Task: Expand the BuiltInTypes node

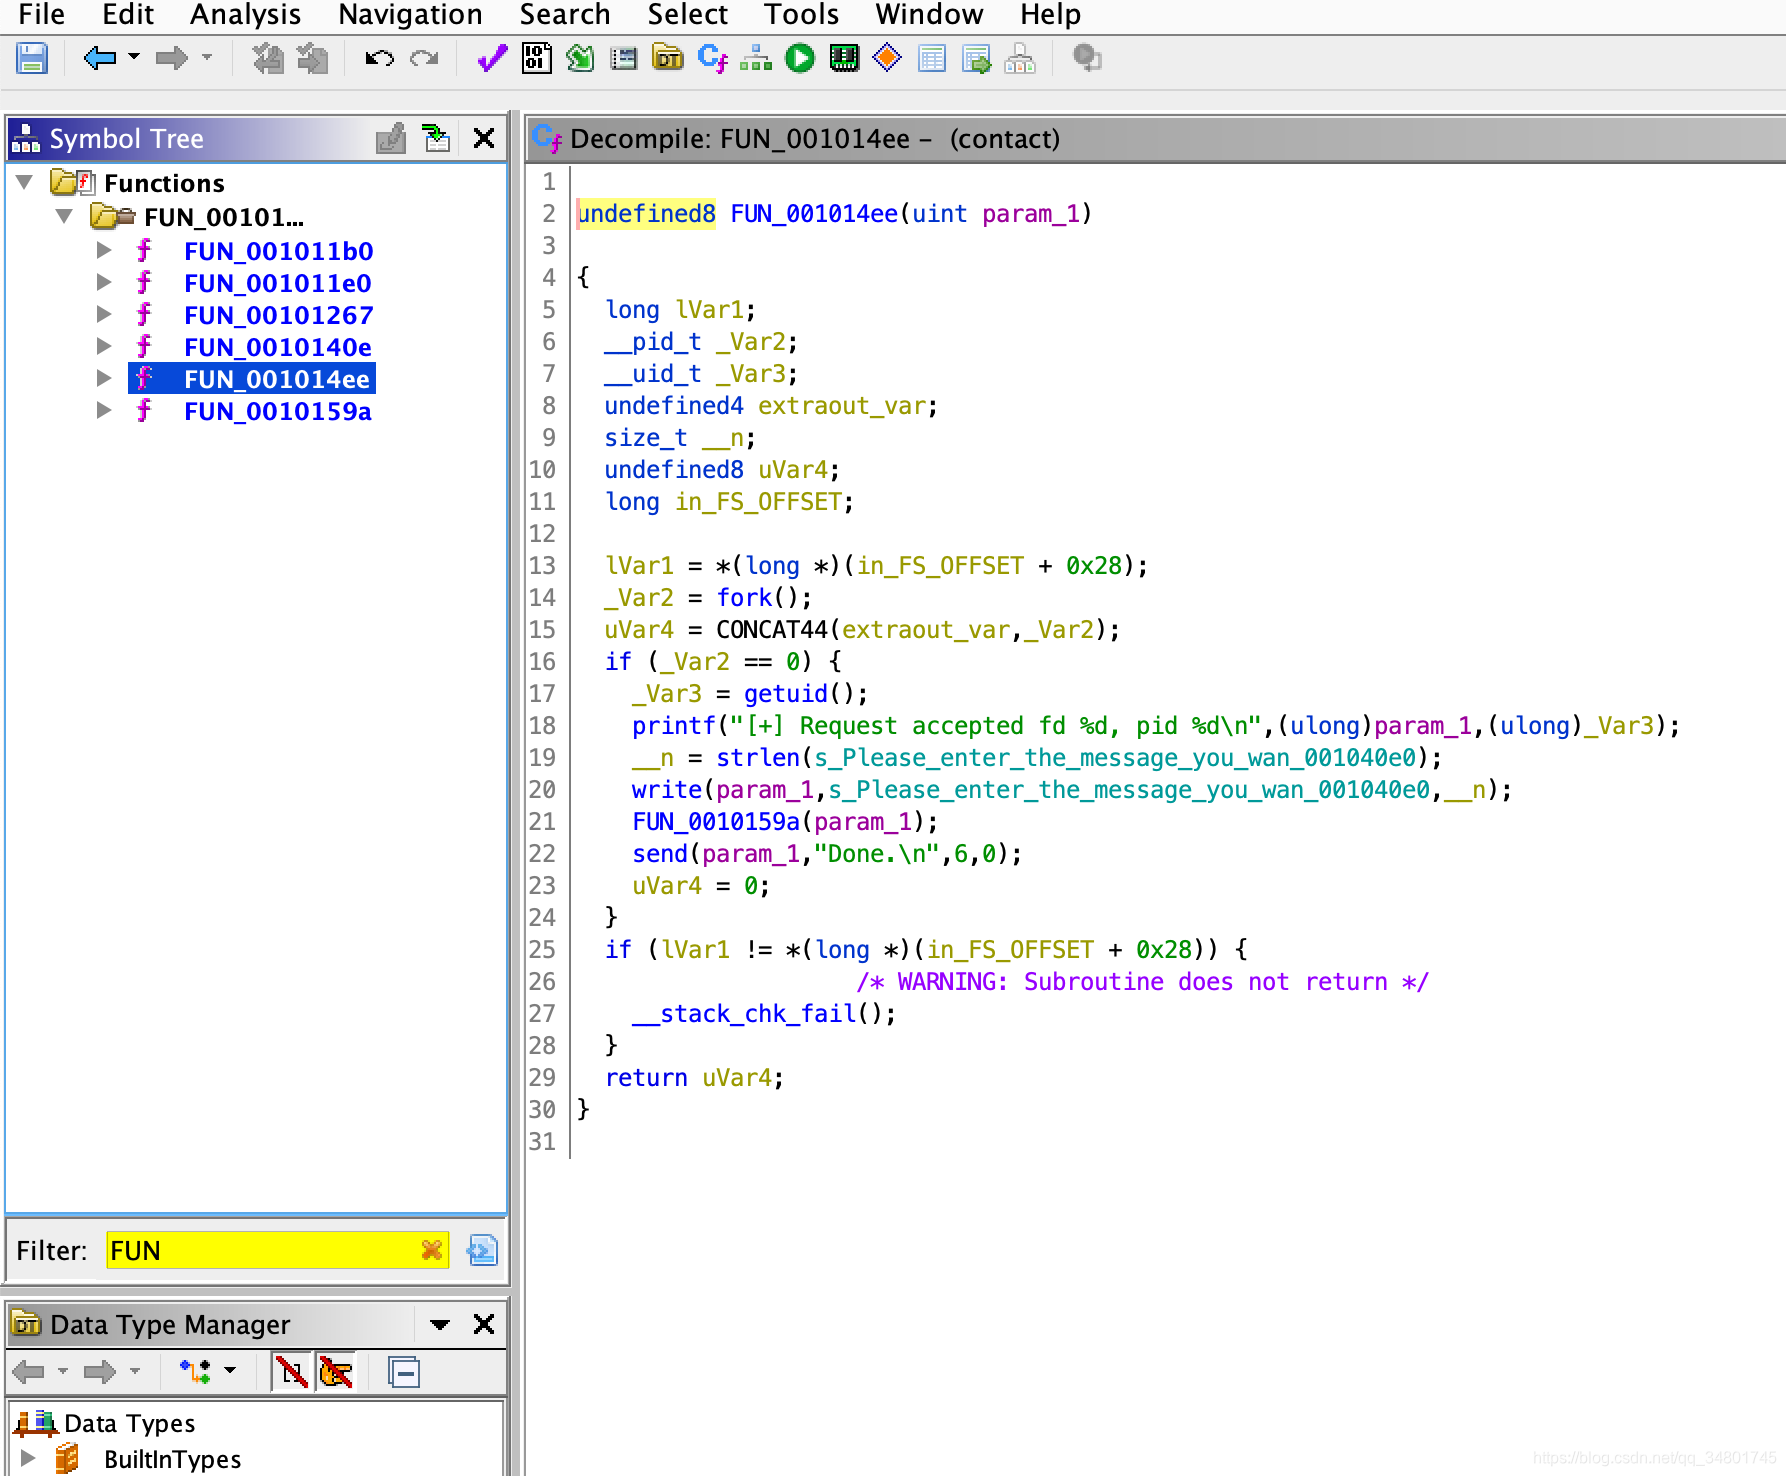Action: pos(28,1458)
